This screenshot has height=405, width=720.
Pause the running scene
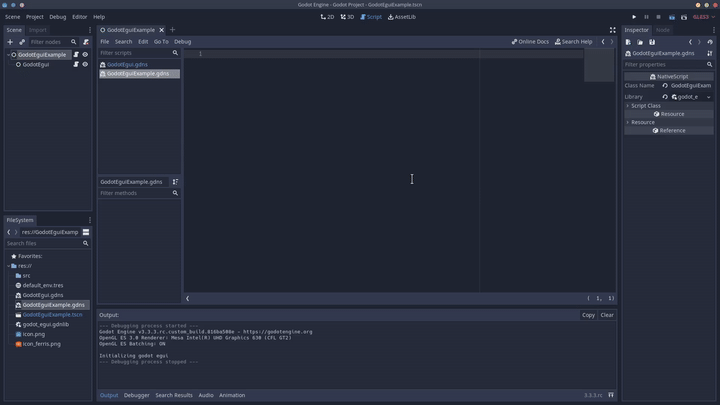[x=646, y=17]
